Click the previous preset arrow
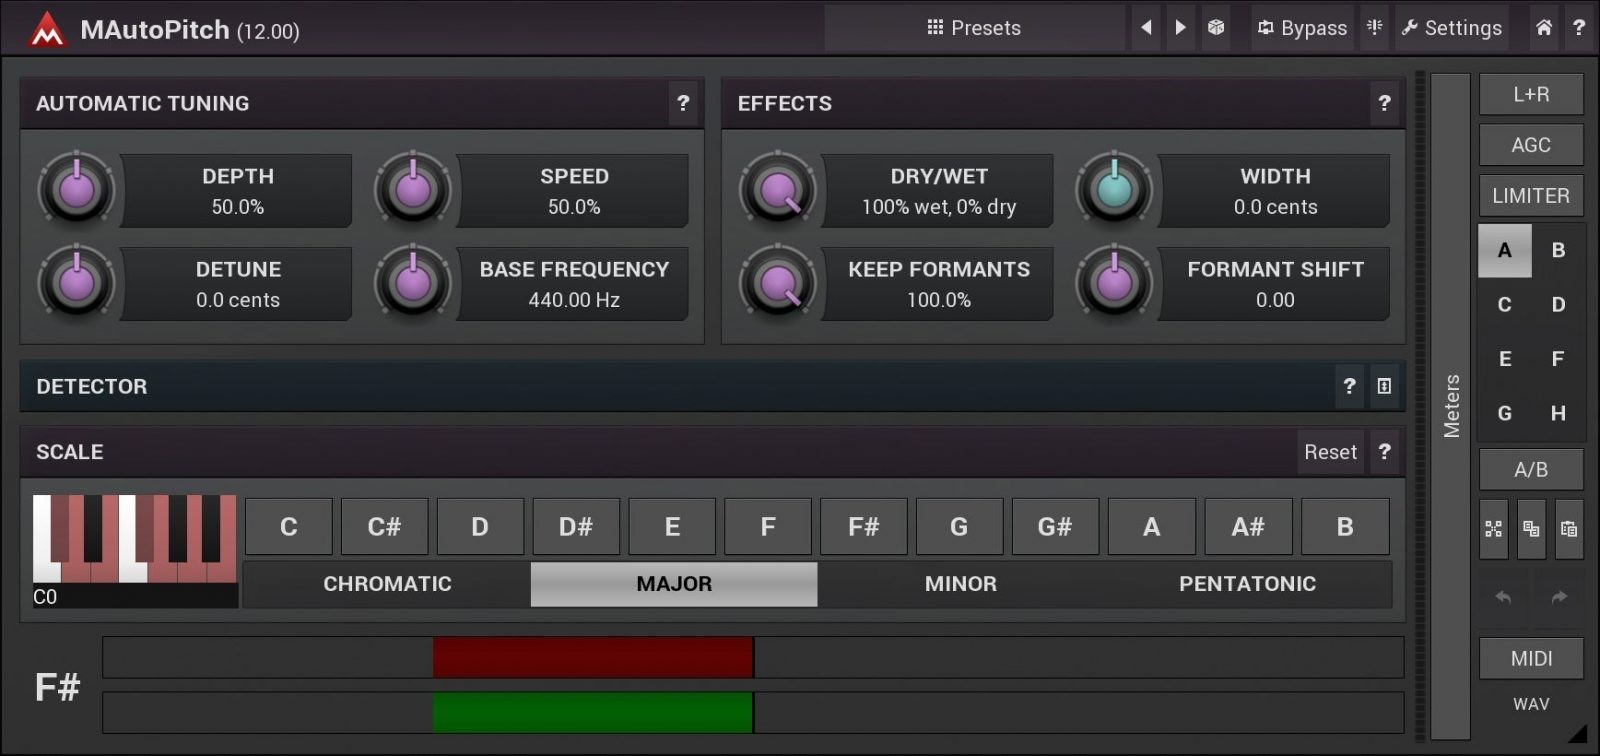This screenshot has height=756, width=1600. (x=1146, y=28)
